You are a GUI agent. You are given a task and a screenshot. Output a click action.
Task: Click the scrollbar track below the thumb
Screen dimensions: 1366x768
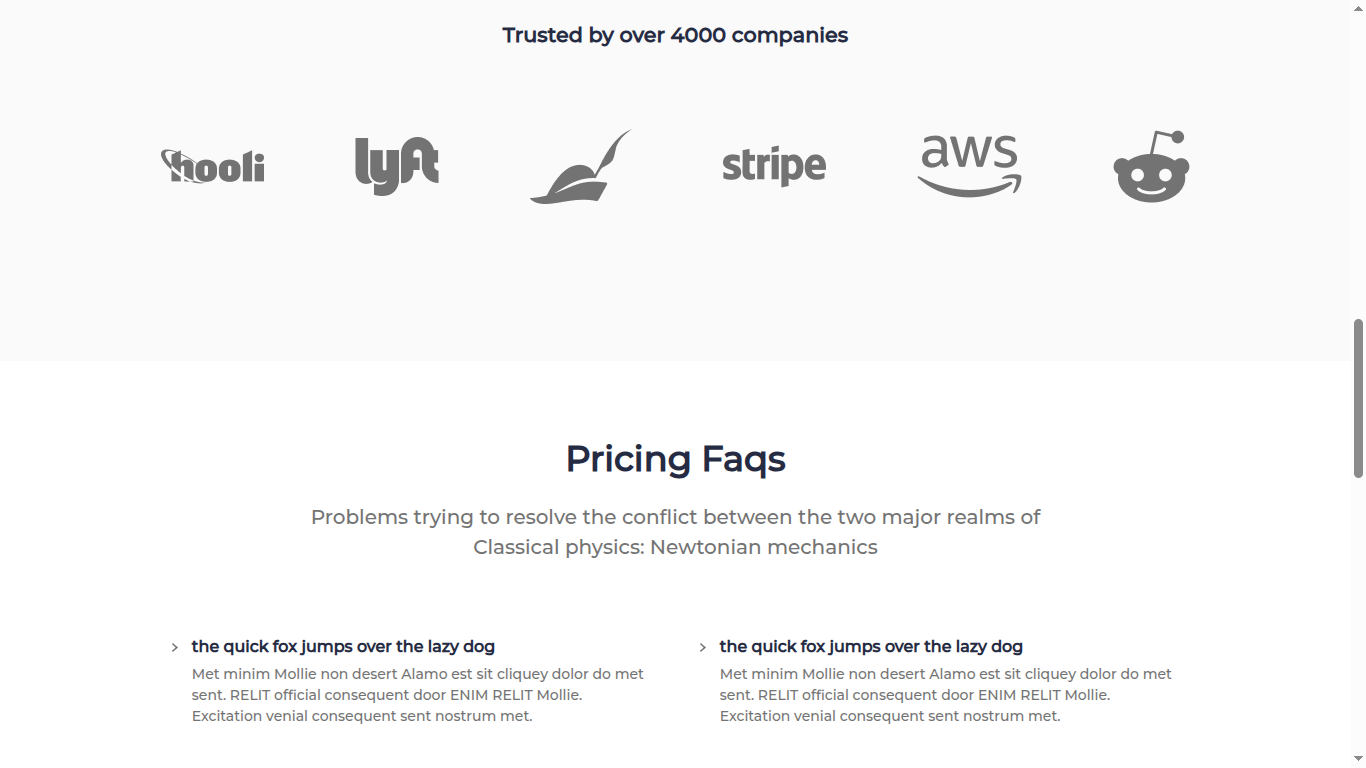coord(1358,620)
